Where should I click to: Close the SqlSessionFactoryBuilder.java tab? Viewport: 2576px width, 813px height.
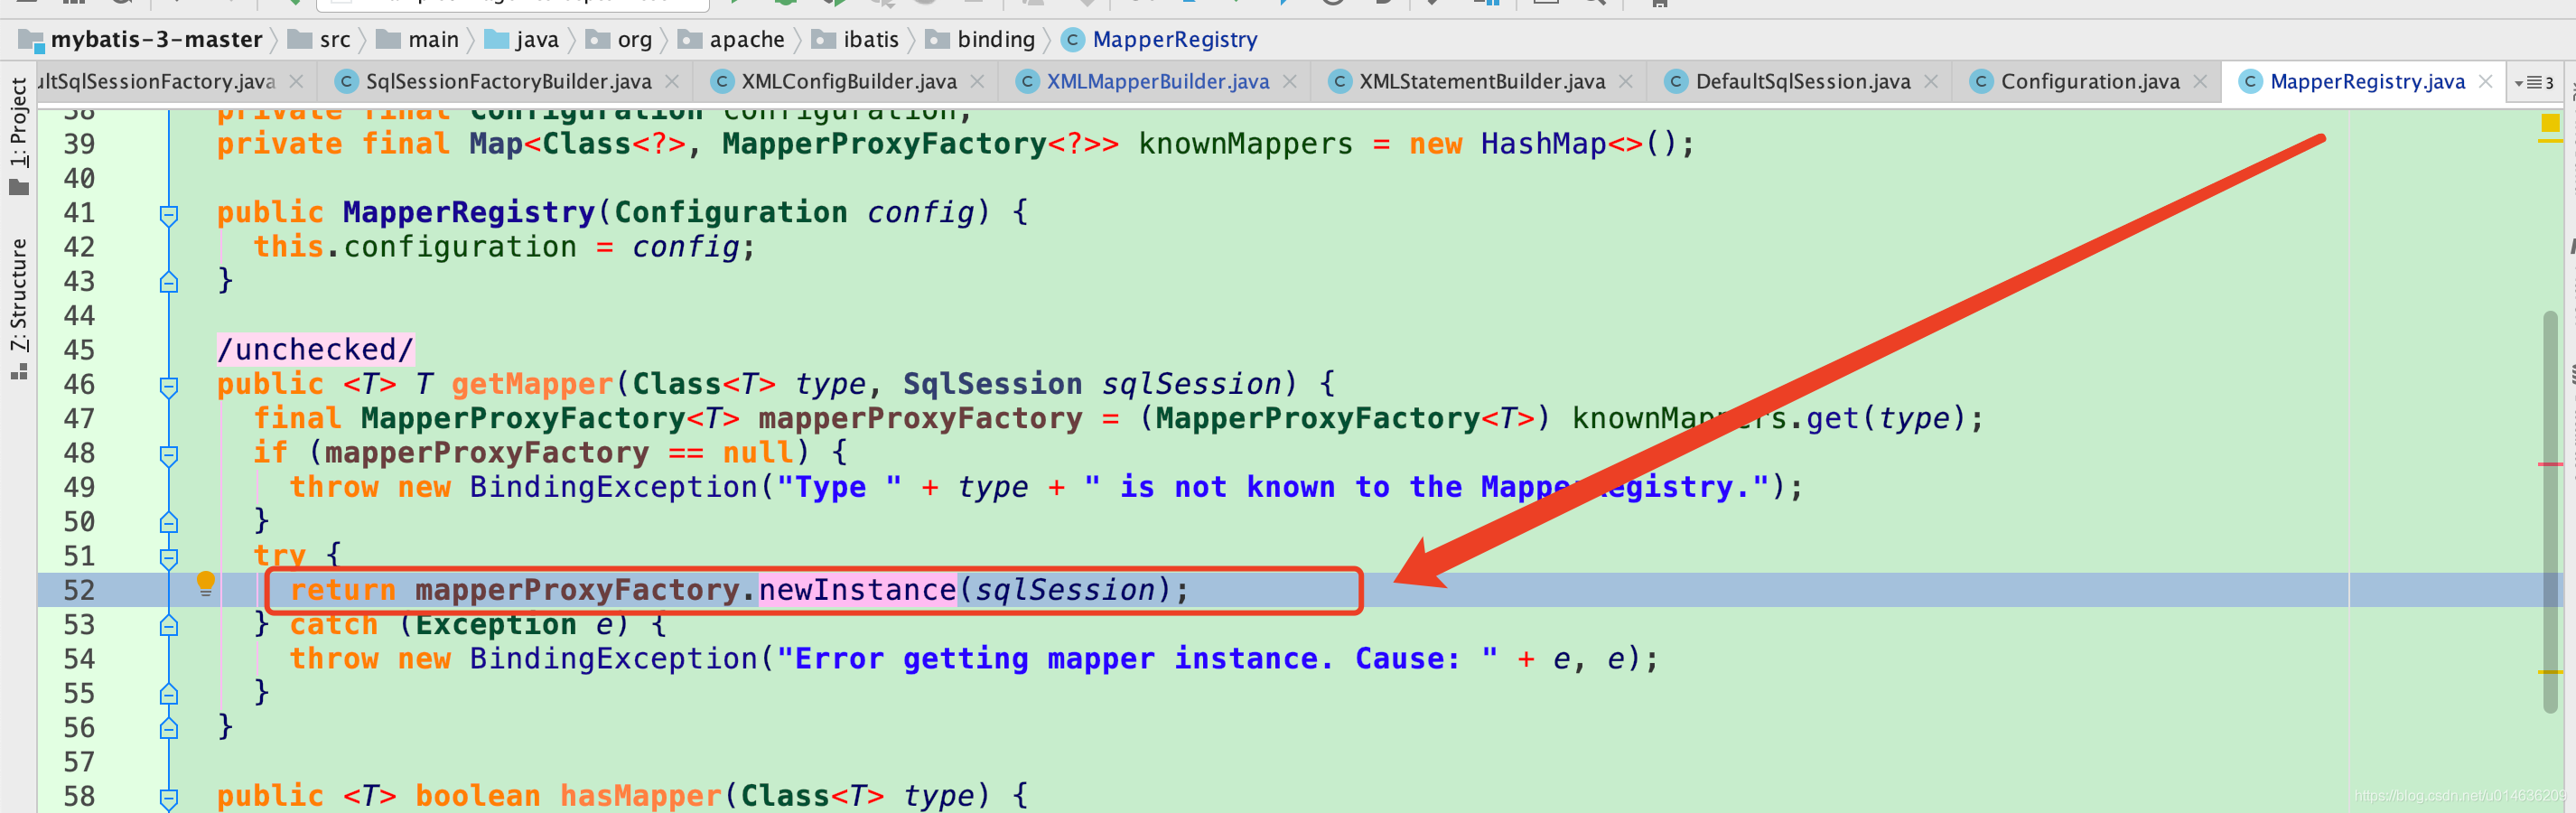tap(672, 82)
